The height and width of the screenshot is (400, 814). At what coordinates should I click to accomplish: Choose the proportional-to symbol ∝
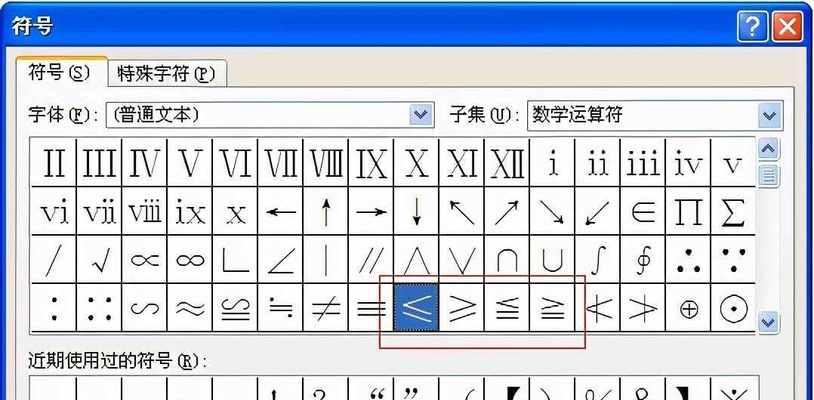pos(144,259)
